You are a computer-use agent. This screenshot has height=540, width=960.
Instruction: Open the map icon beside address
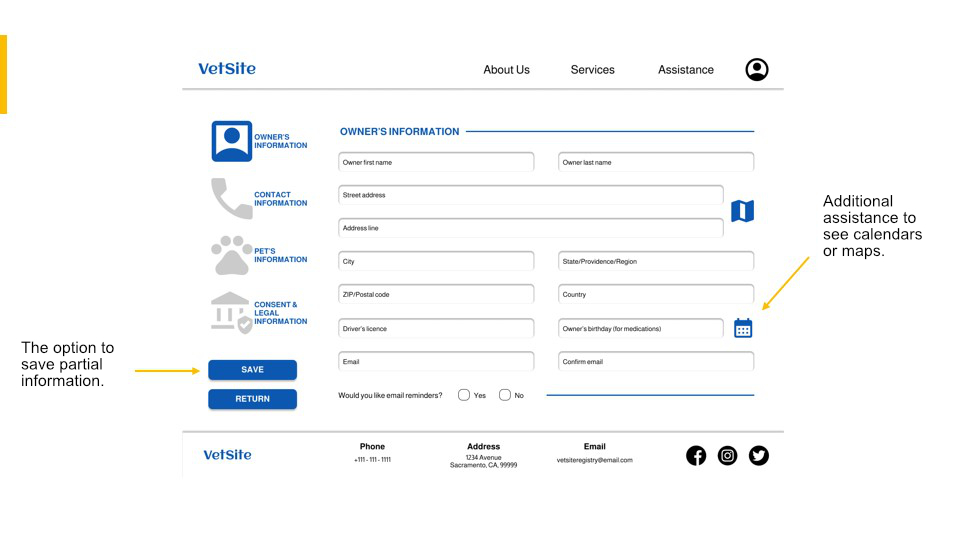coord(743,211)
